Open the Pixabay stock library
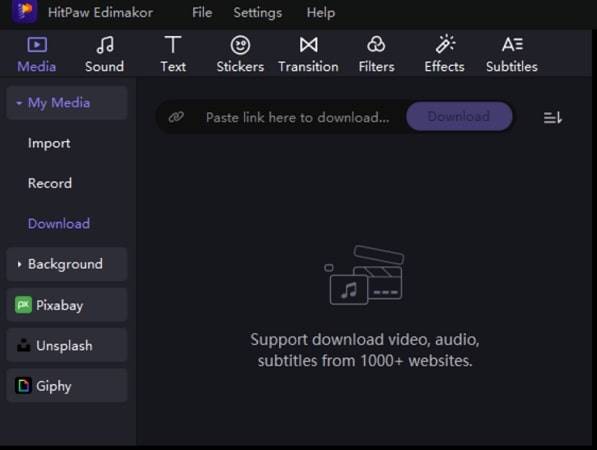Viewport: 597px width, 450px height. click(x=67, y=305)
